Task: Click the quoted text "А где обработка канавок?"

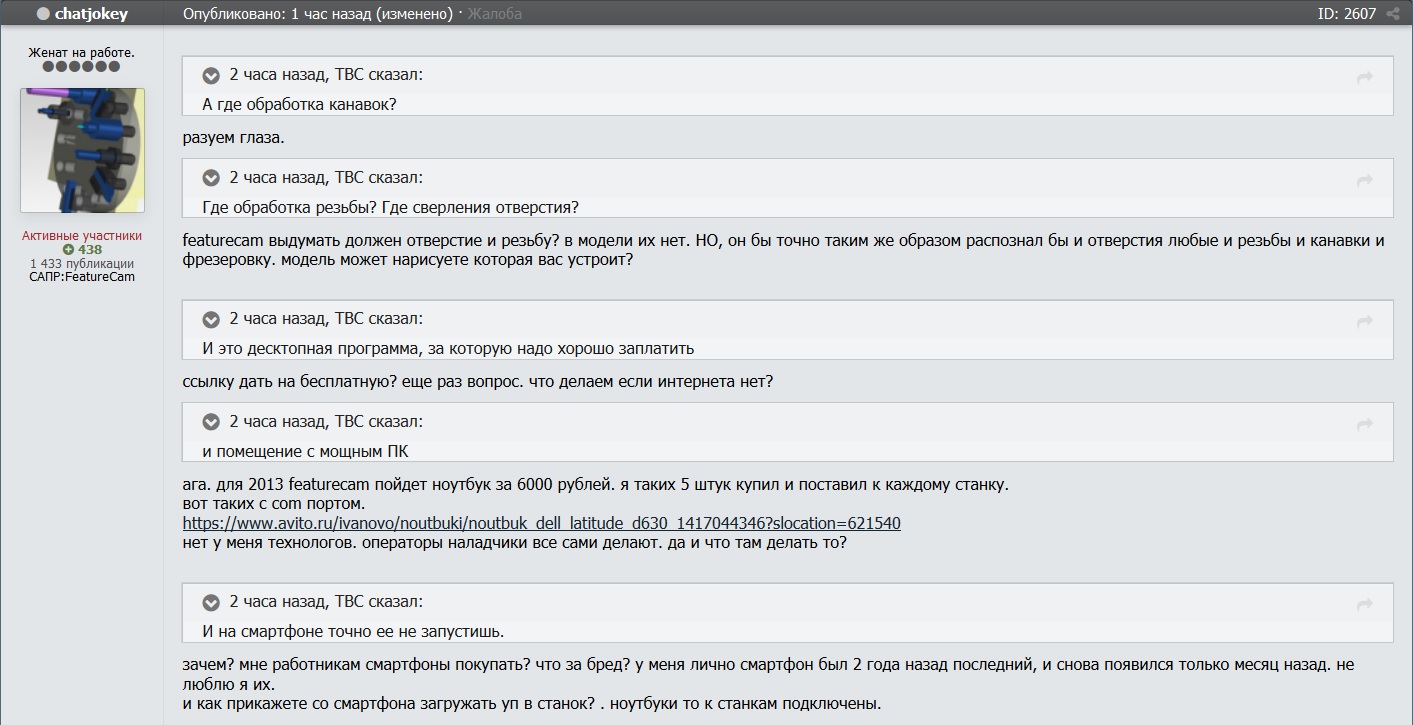Action: point(299,104)
